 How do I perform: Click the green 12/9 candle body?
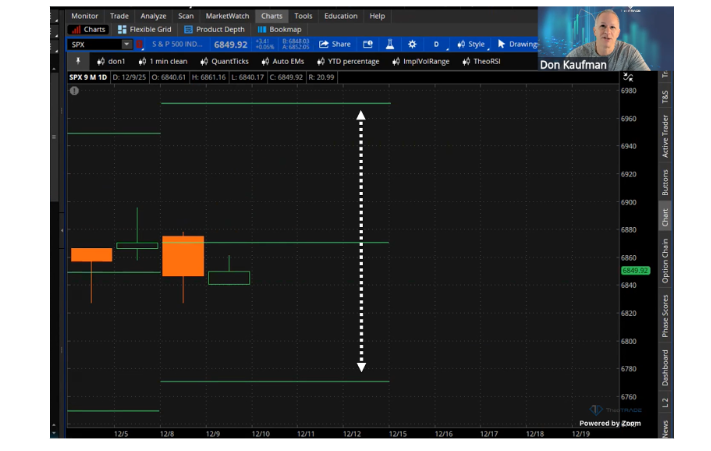tap(229, 278)
